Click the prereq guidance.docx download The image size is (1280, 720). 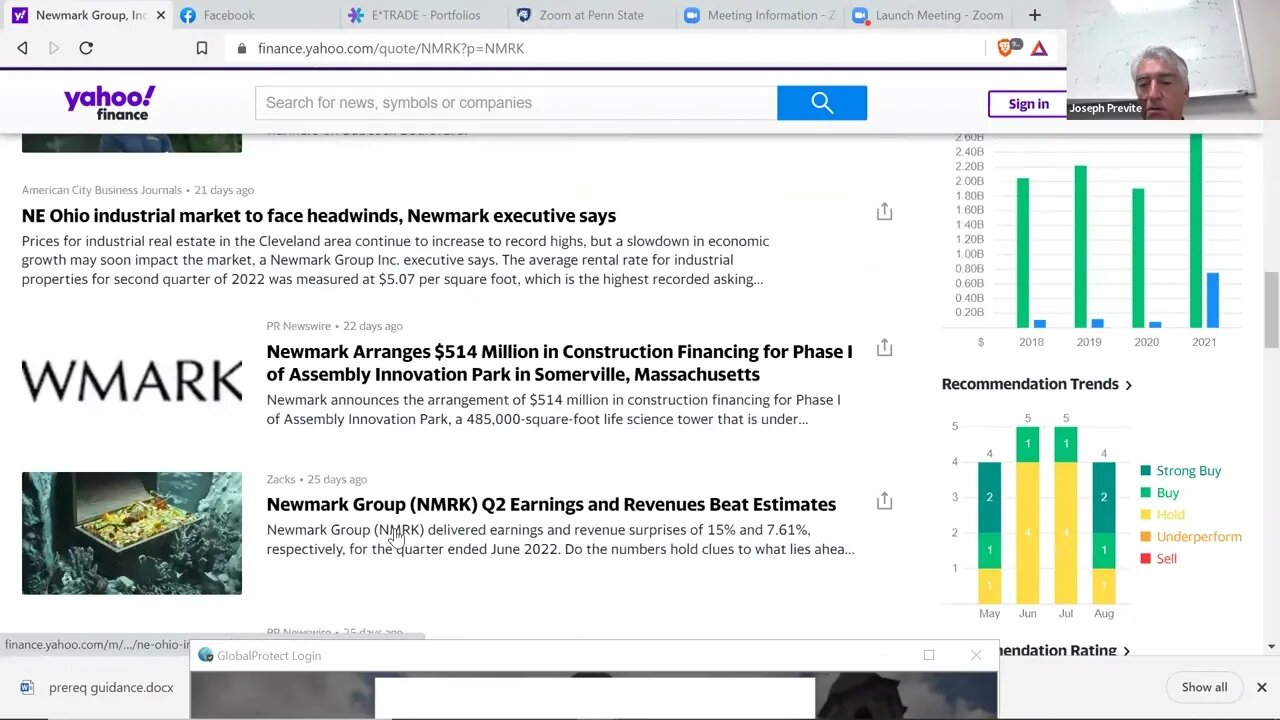[95, 687]
